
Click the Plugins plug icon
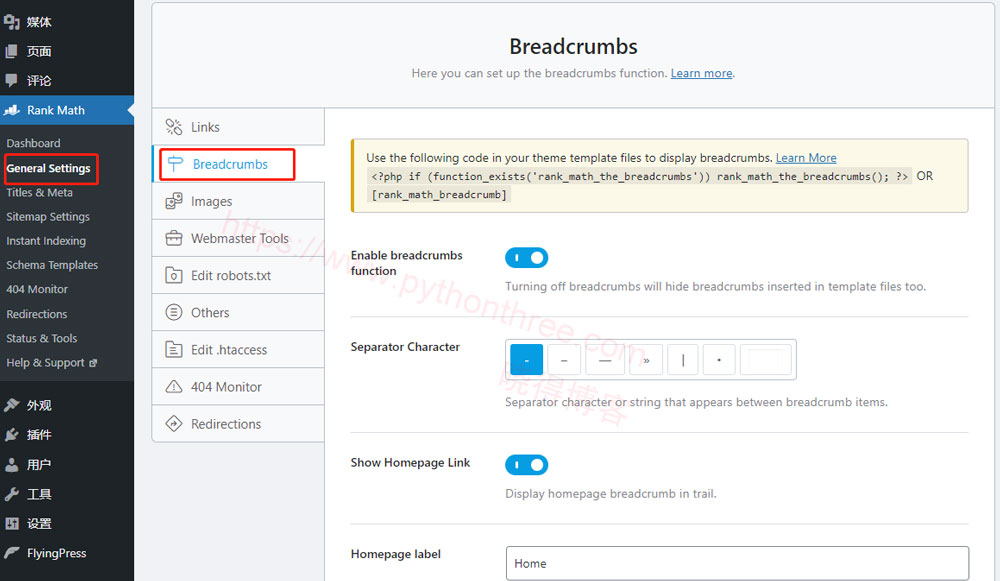(11, 435)
